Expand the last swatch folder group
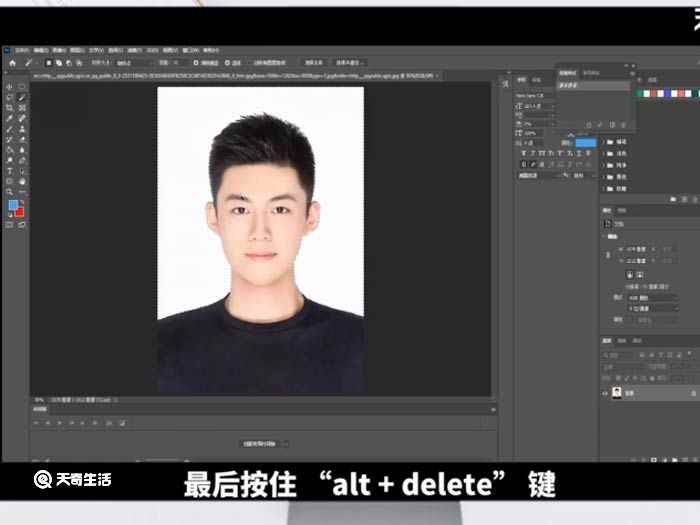 click(604, 189)
